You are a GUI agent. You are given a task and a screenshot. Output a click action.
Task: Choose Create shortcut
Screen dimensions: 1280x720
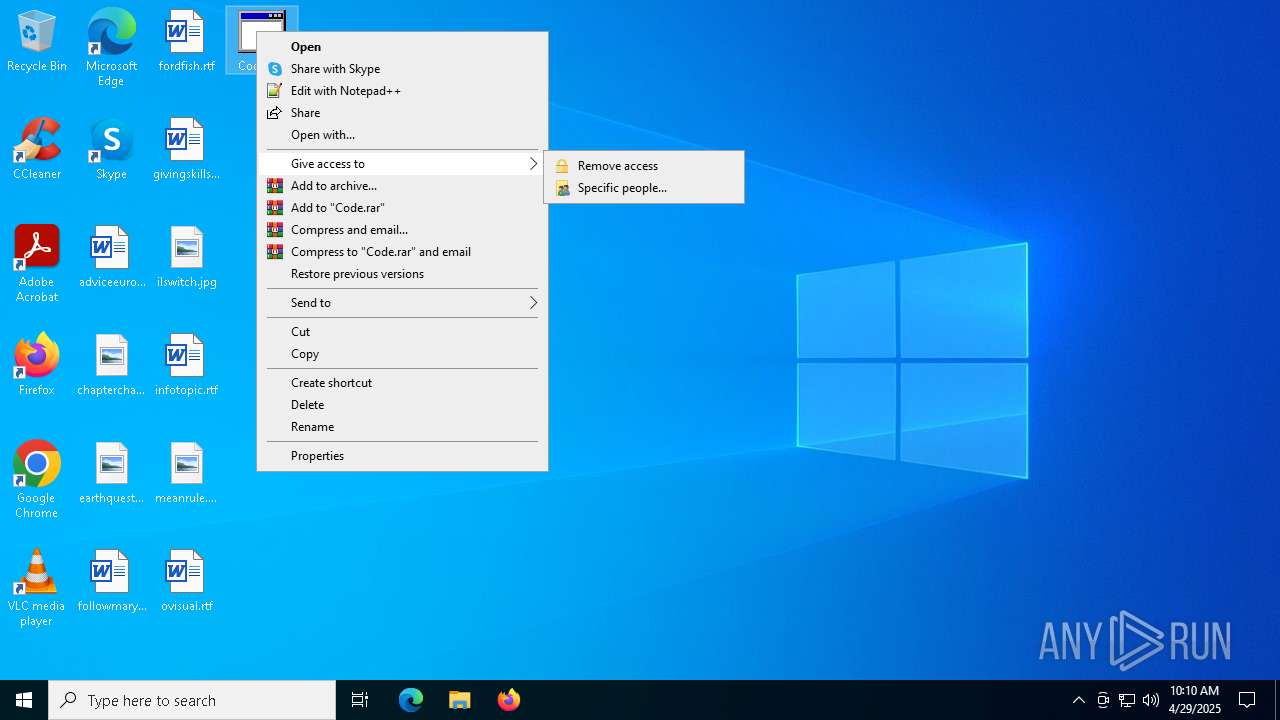[x=403, y=383]
